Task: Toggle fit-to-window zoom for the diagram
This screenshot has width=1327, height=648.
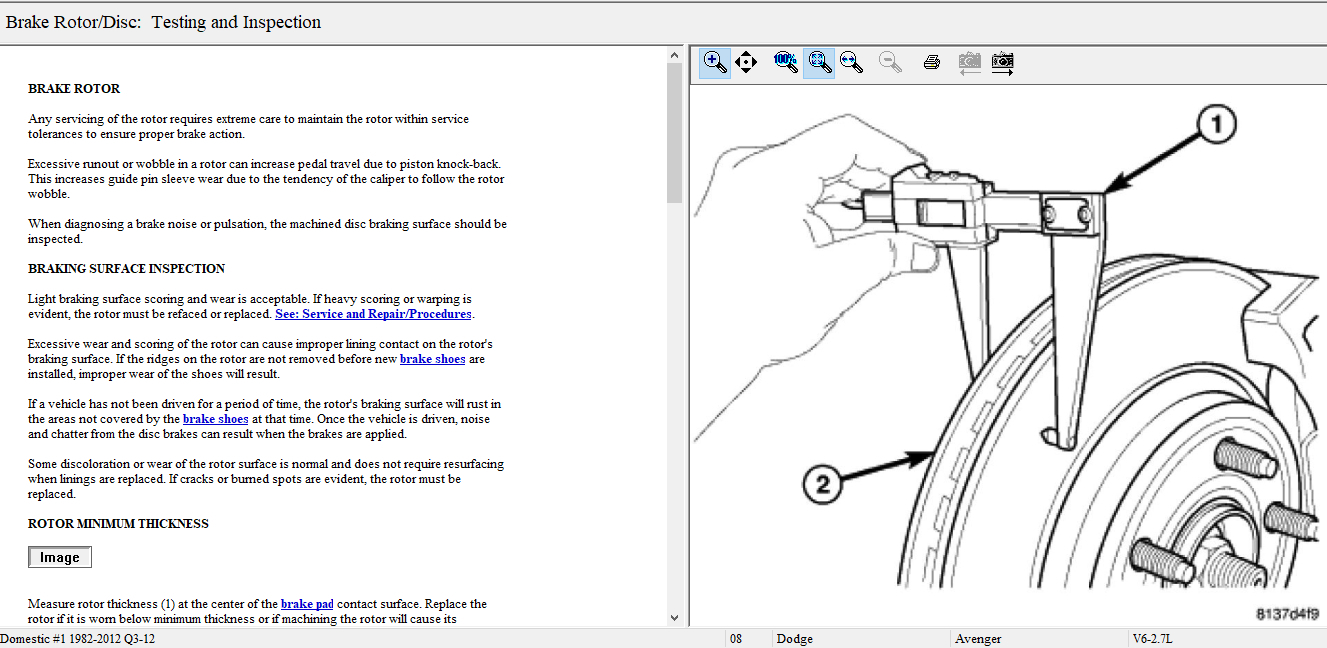Action: pyautogui.click(x=819, y=62)
